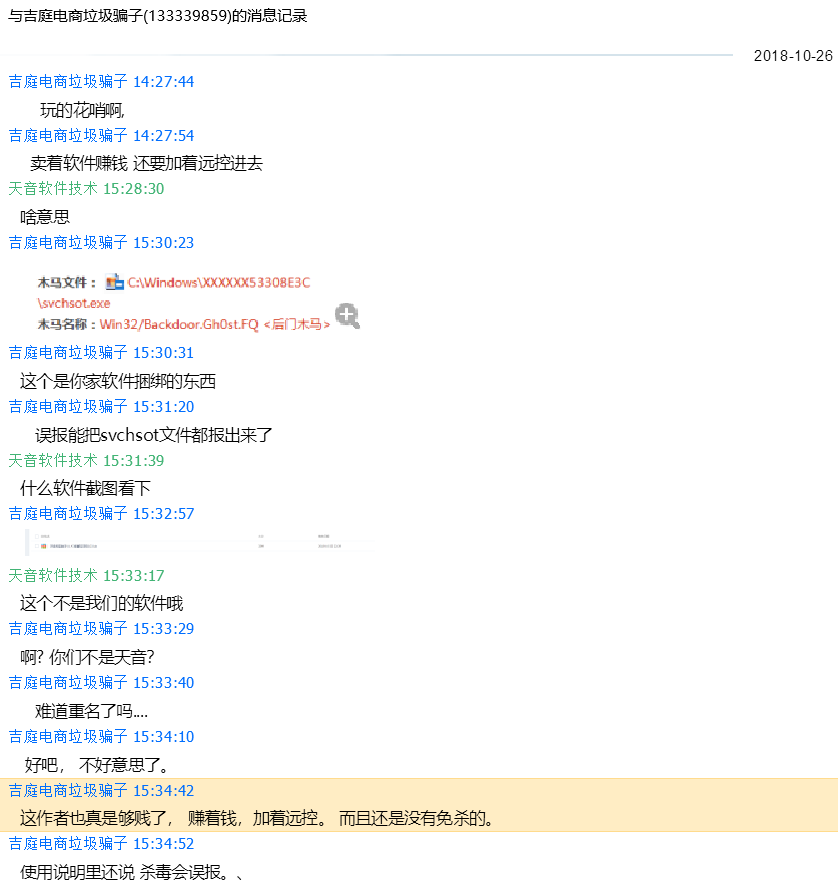The height and width of the screenshot is (889, 838).
Task: Click the message "啥意思"
Action: pos(45,216)
